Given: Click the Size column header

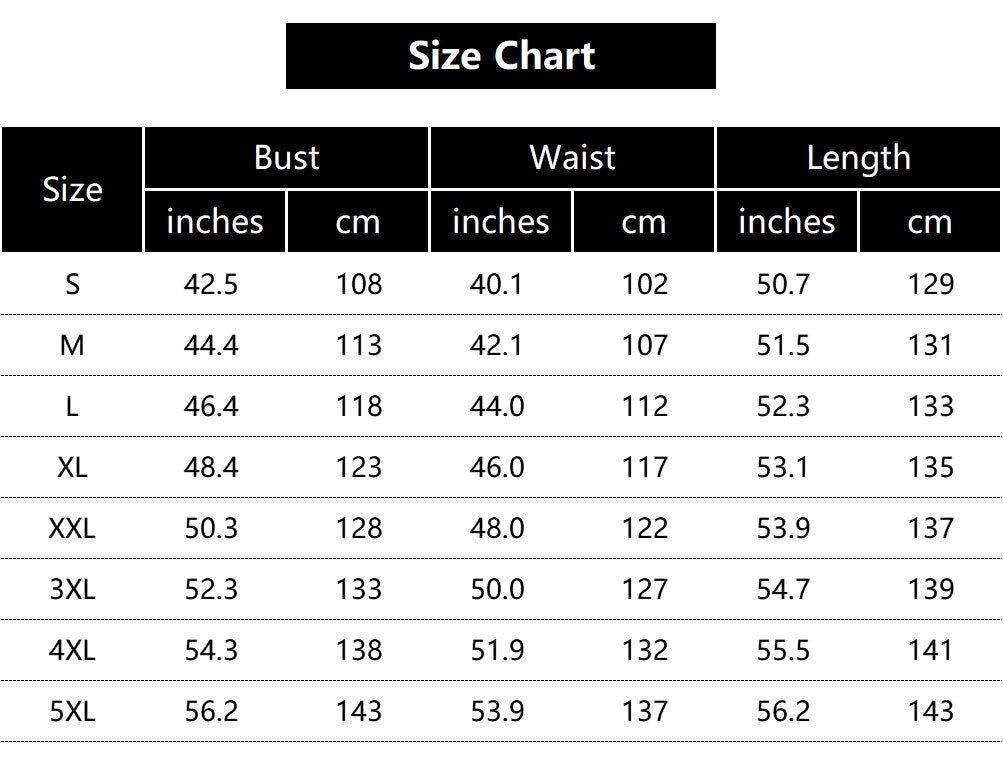Looking at the screenshot, I should [x=72, y=190].
